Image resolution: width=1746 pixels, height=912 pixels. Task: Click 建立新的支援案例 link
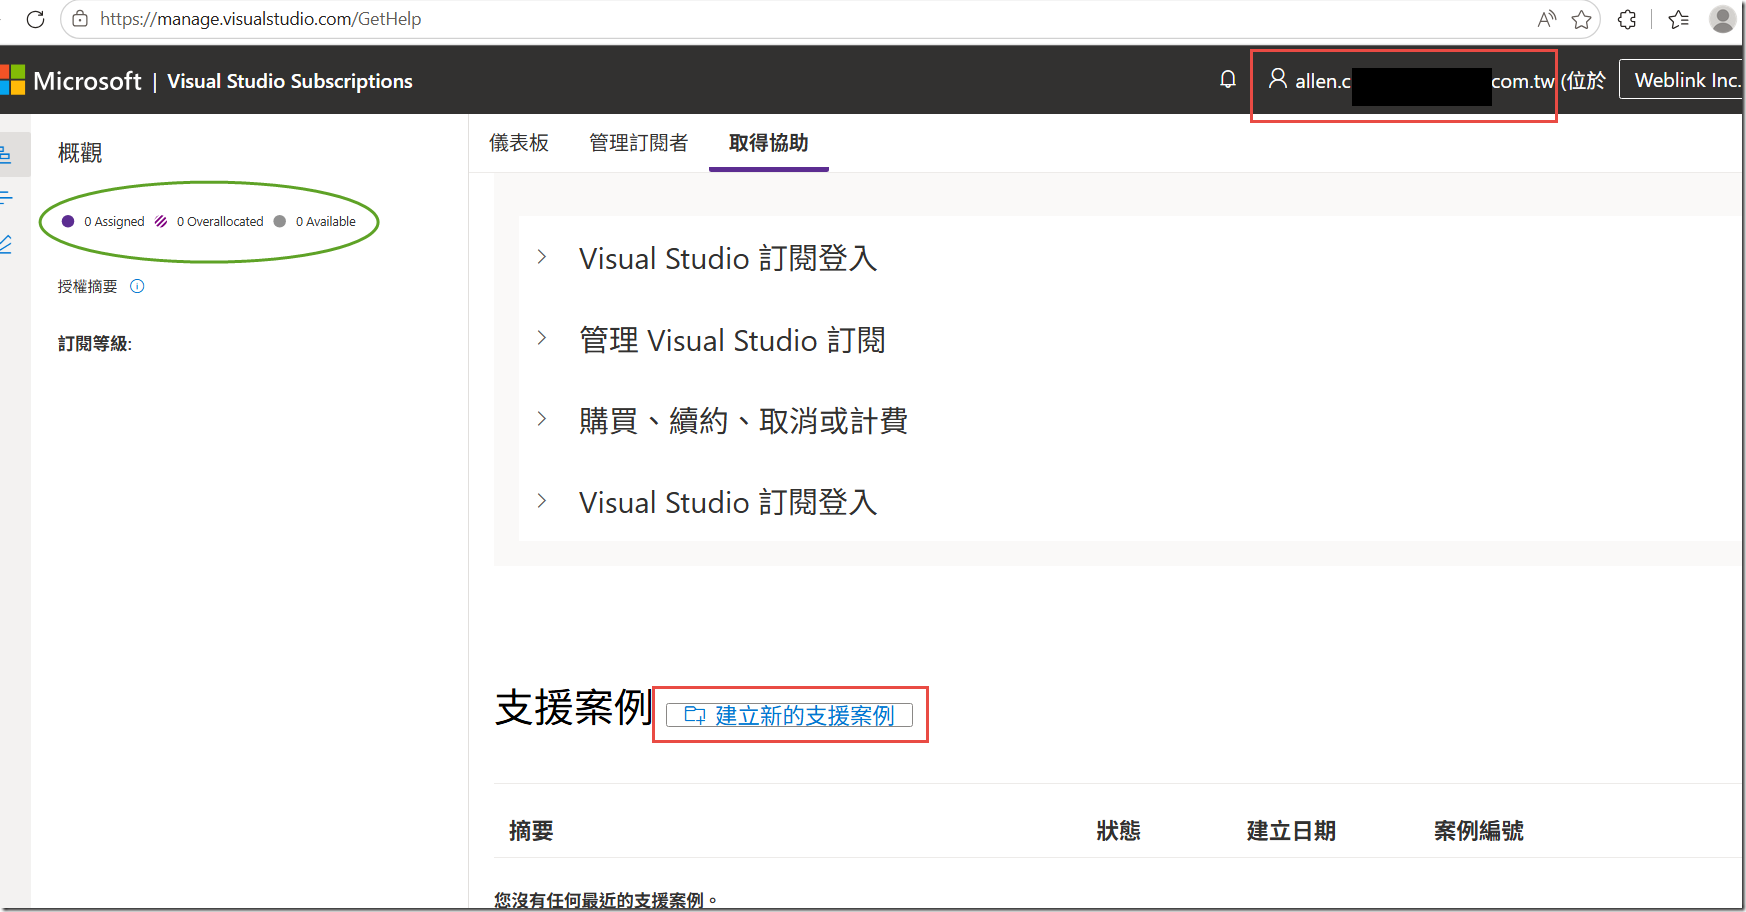789,715
